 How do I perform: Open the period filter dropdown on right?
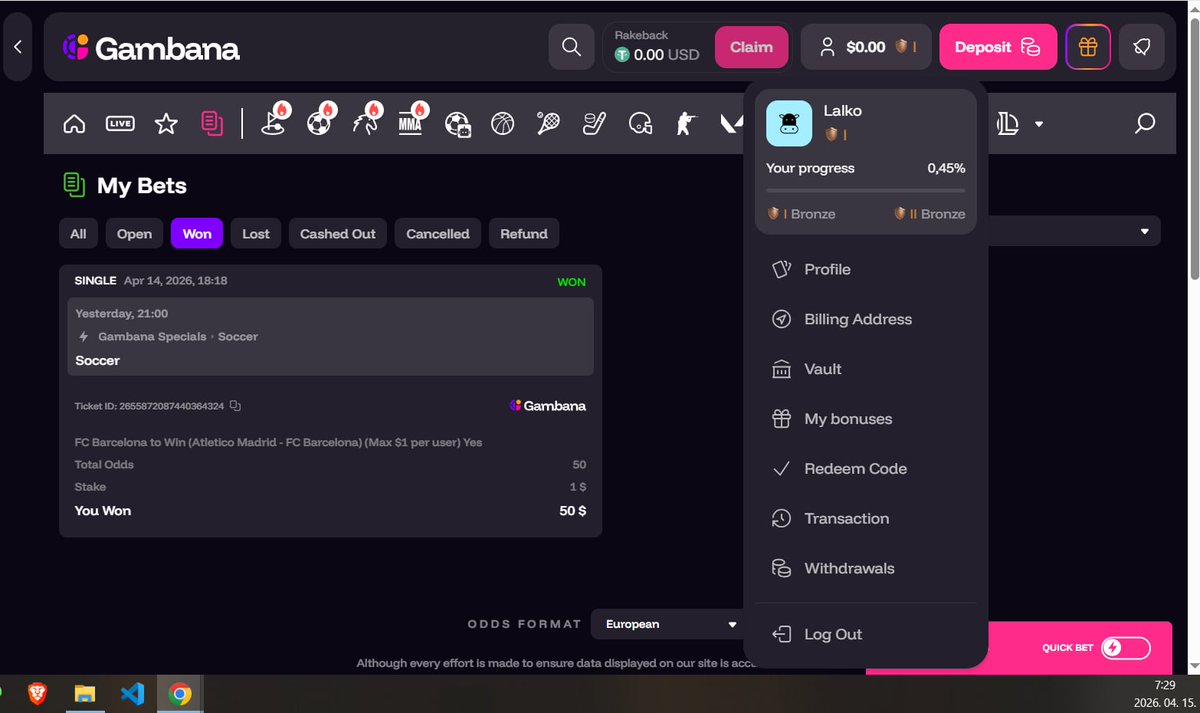point(1074,231)
